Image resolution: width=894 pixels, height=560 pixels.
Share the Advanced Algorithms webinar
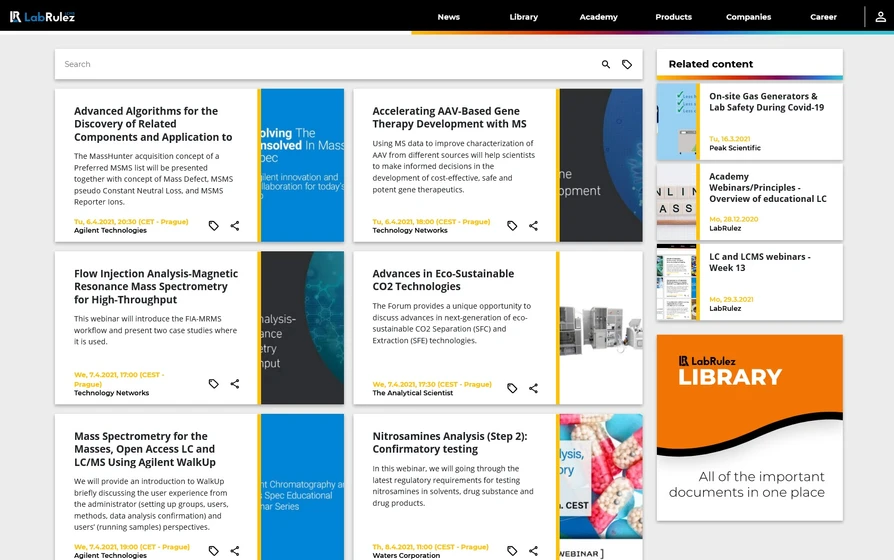235,226
